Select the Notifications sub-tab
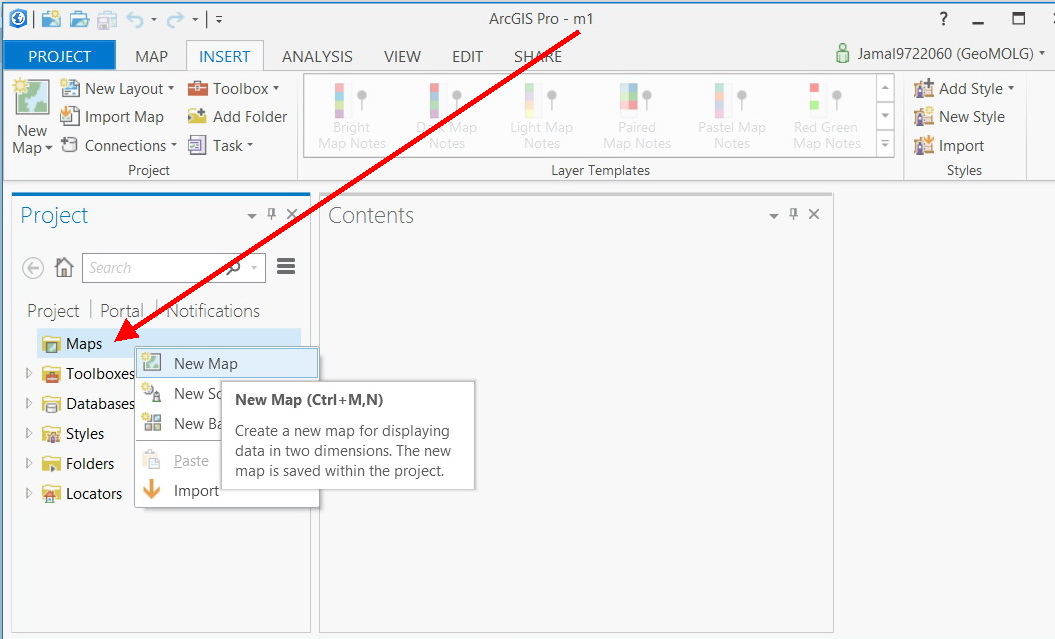Viewport: 1055px width, 639px height. click(x=213, y=311)
